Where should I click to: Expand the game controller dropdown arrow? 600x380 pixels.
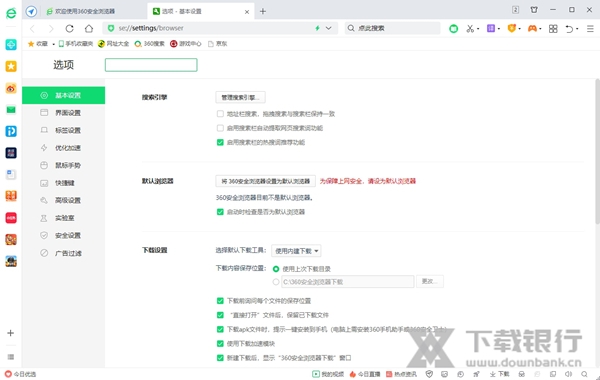point(540,29)
